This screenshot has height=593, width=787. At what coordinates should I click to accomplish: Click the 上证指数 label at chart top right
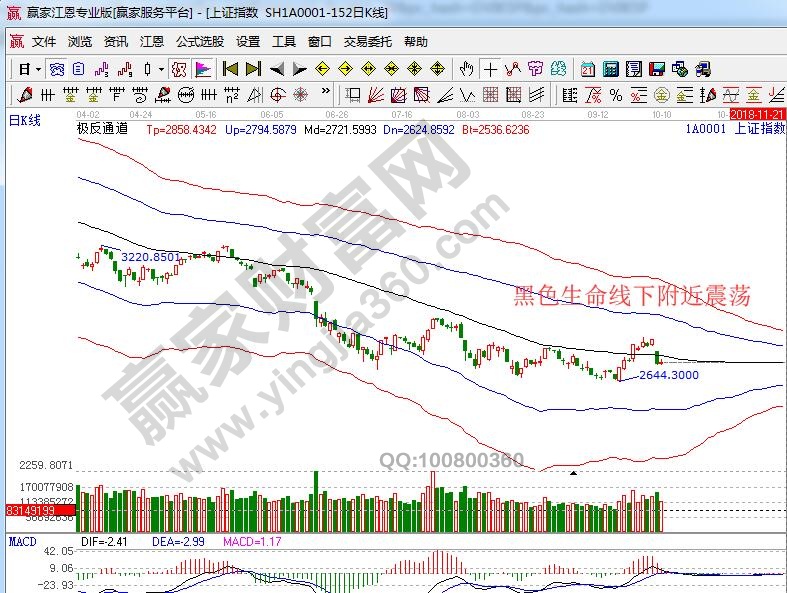[x=760, y=129]
